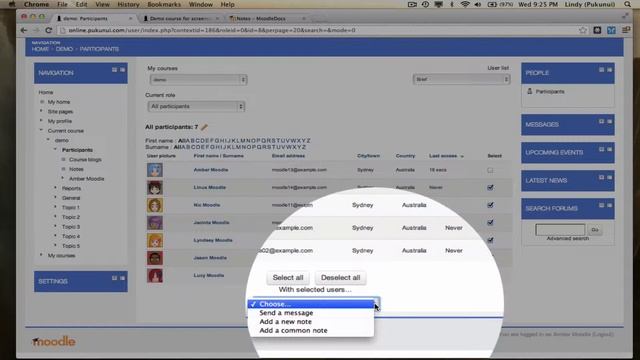Open Lyndsey Moodle user picture

tap(155, 240)
